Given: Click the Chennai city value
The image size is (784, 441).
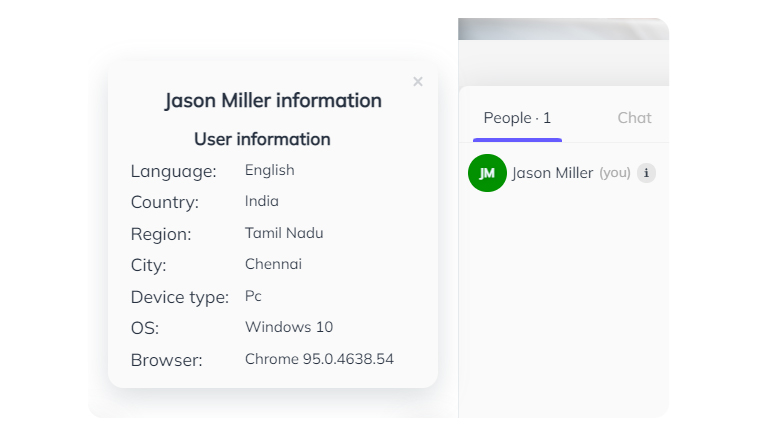Looking at the screenshot, I should click(x=273, y=264).
